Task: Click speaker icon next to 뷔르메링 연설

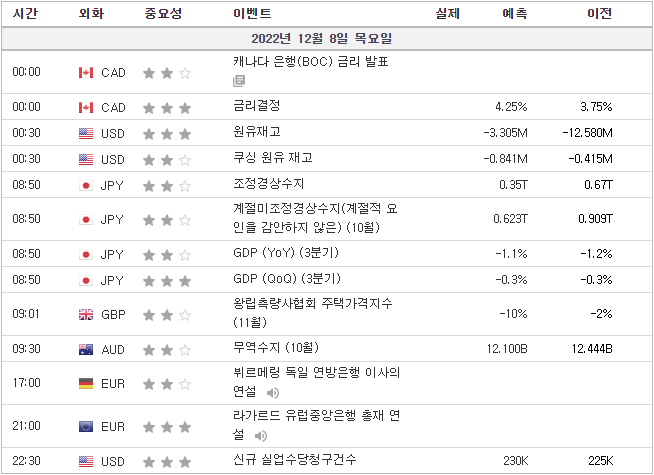Action: click(272, 393)
